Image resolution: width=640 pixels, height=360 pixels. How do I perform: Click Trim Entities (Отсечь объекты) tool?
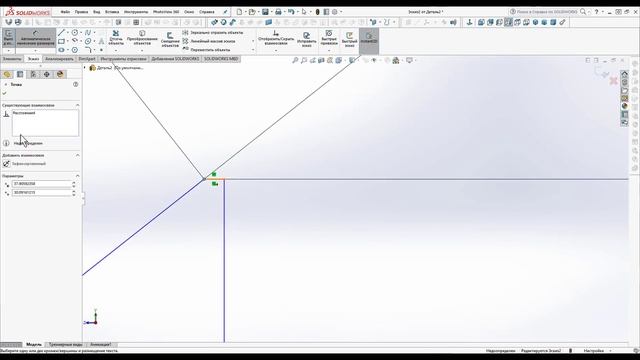[116, 38]
